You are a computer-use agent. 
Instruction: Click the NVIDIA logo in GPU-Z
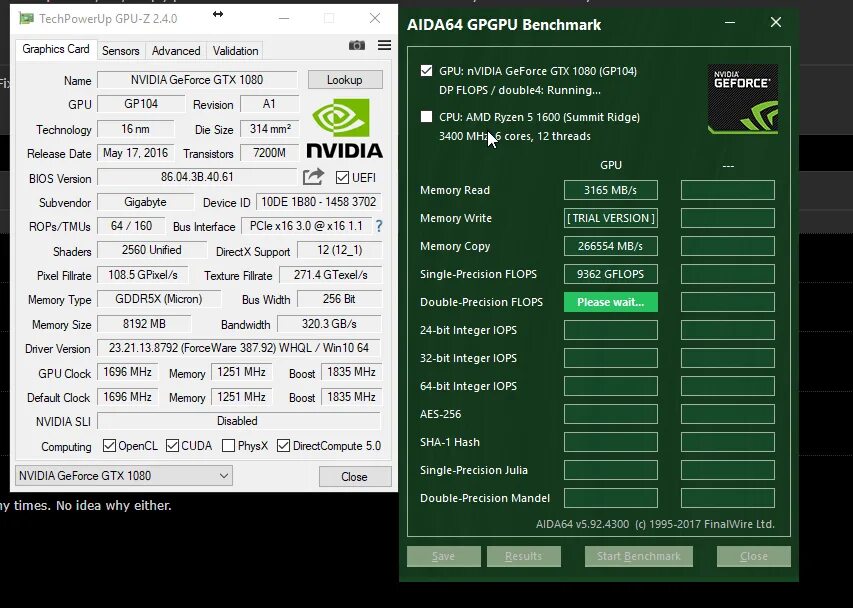(x=344, y=129)
